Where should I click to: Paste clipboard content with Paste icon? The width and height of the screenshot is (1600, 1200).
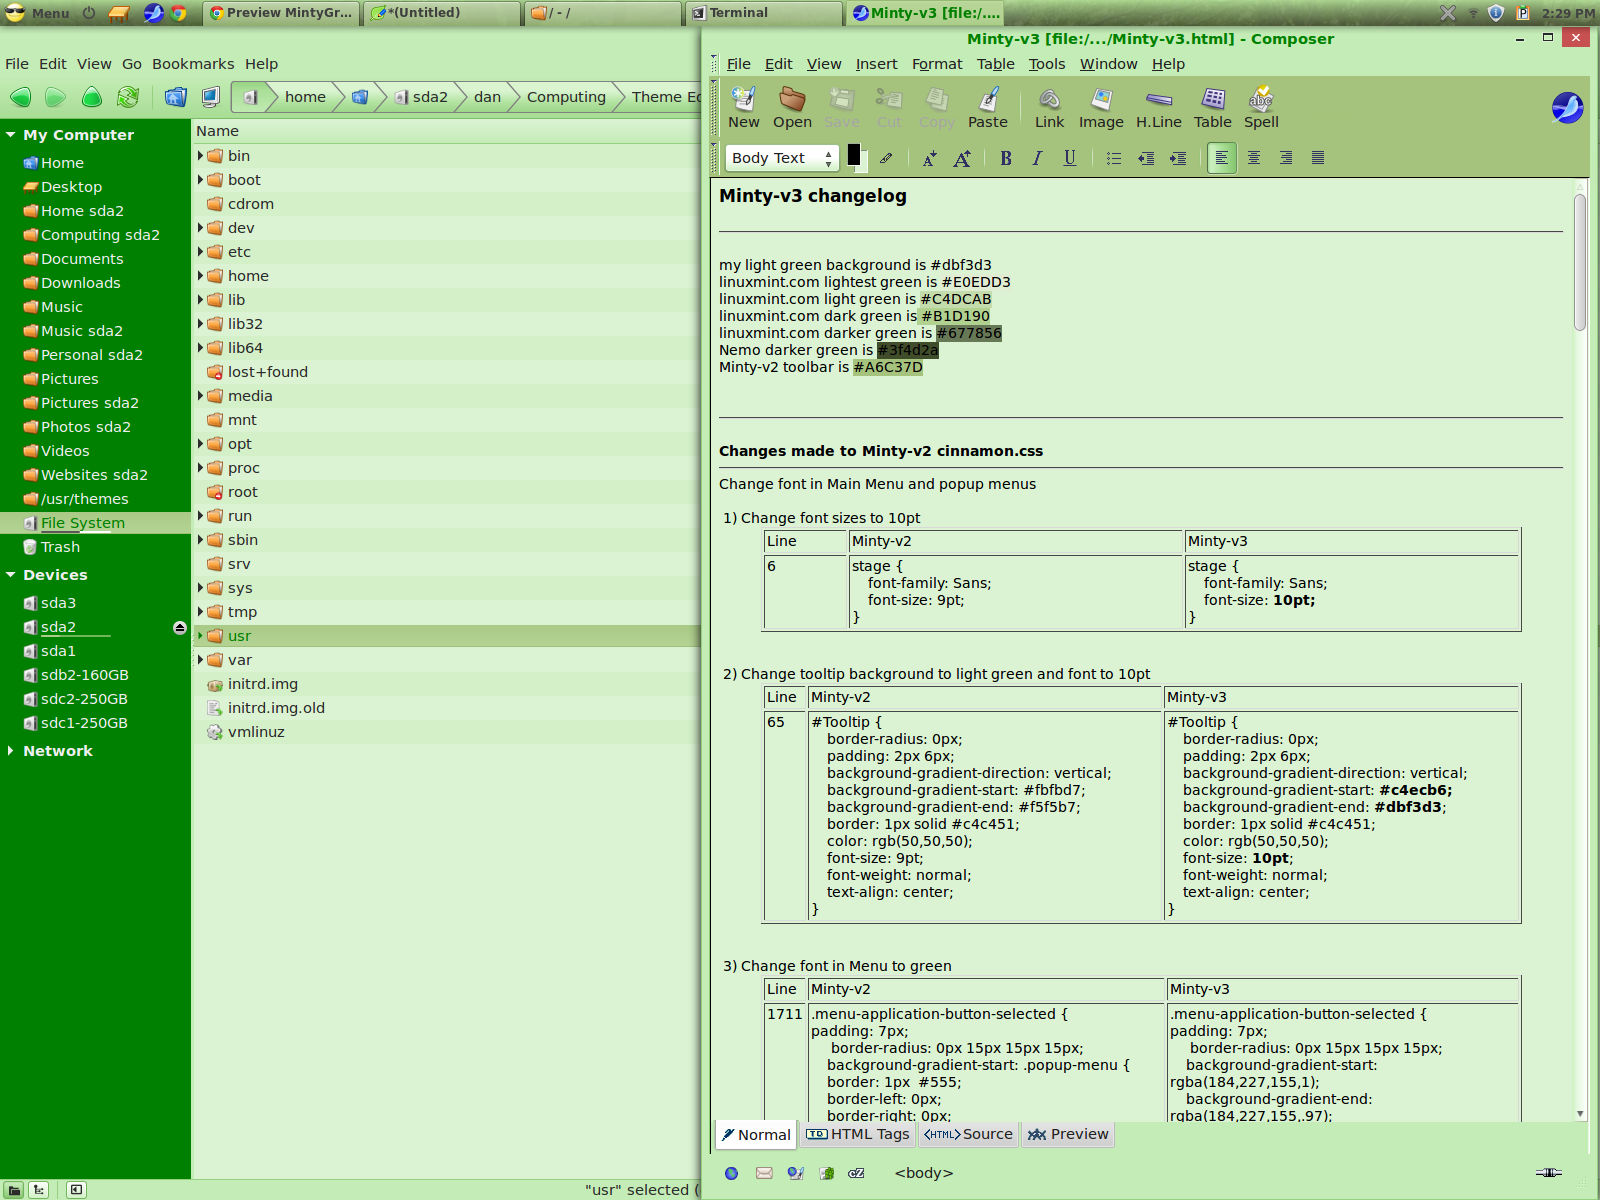pos(987,108)
